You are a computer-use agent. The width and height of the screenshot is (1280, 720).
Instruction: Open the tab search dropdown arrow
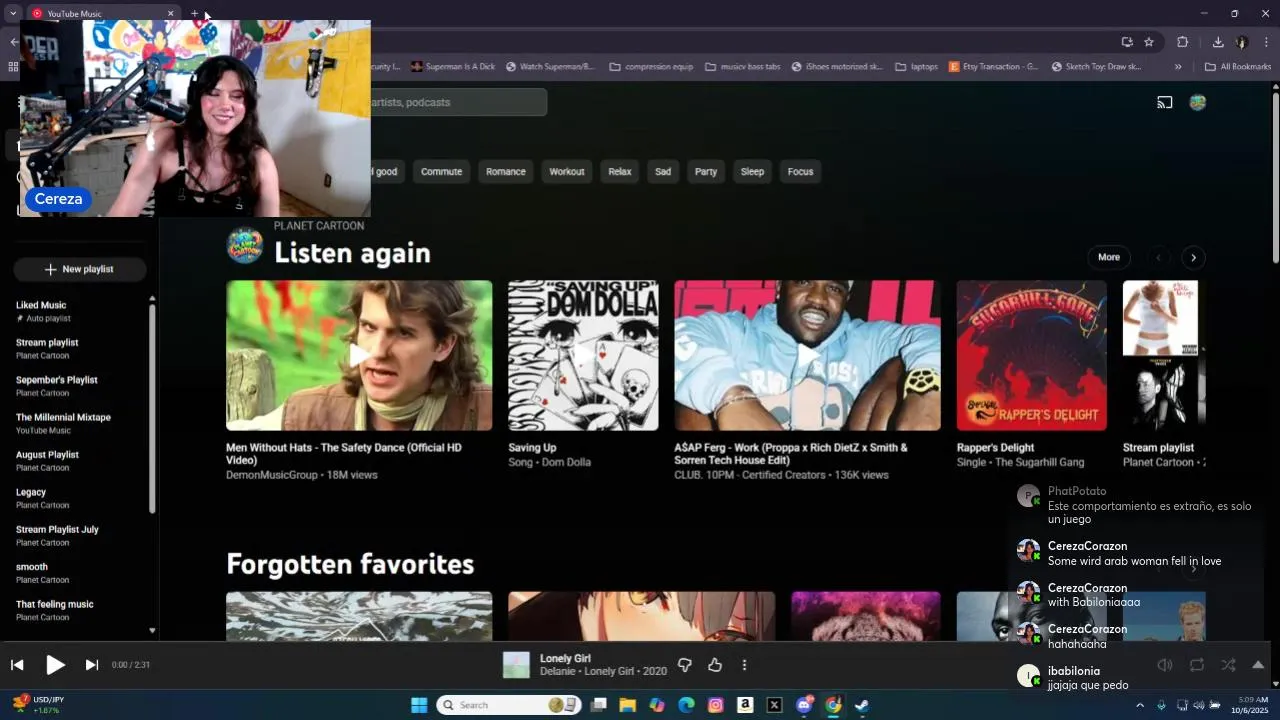point(13,13)
